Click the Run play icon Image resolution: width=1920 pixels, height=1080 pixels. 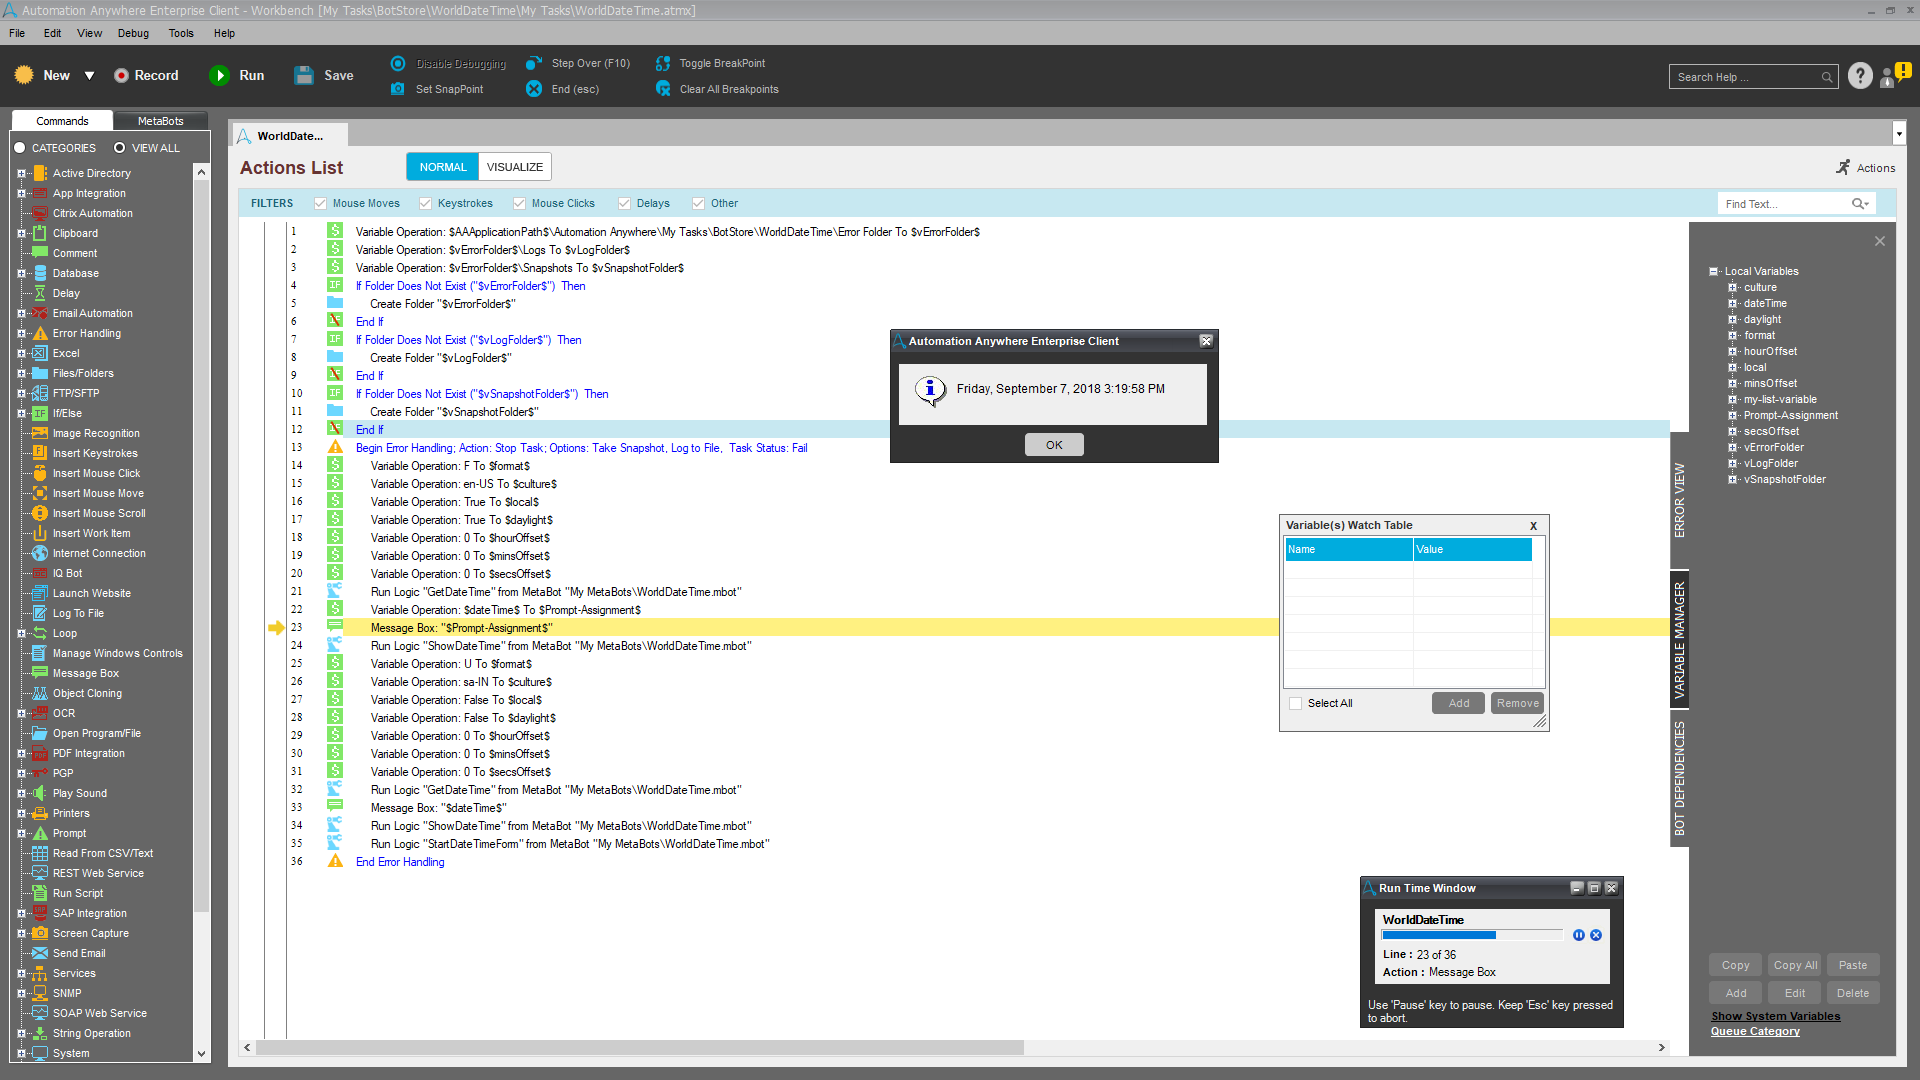click(x=219, y=76)
